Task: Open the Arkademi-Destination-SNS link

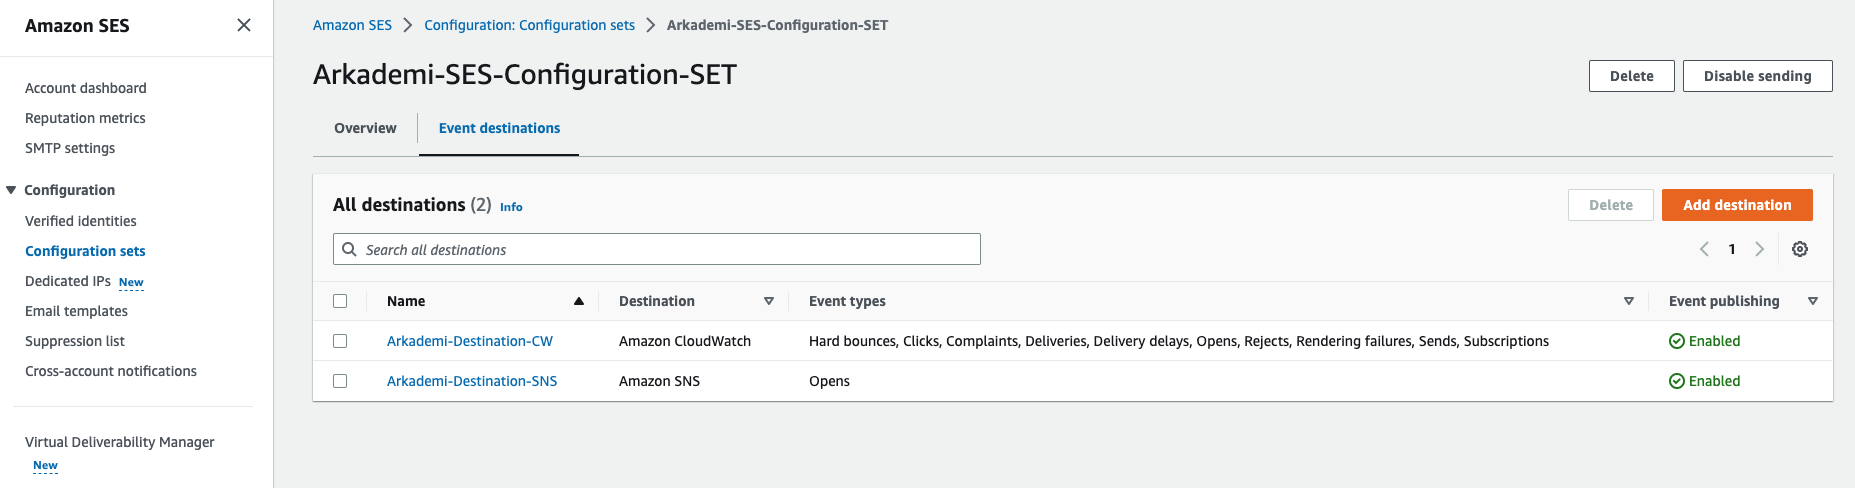Action: coord(472,381)
